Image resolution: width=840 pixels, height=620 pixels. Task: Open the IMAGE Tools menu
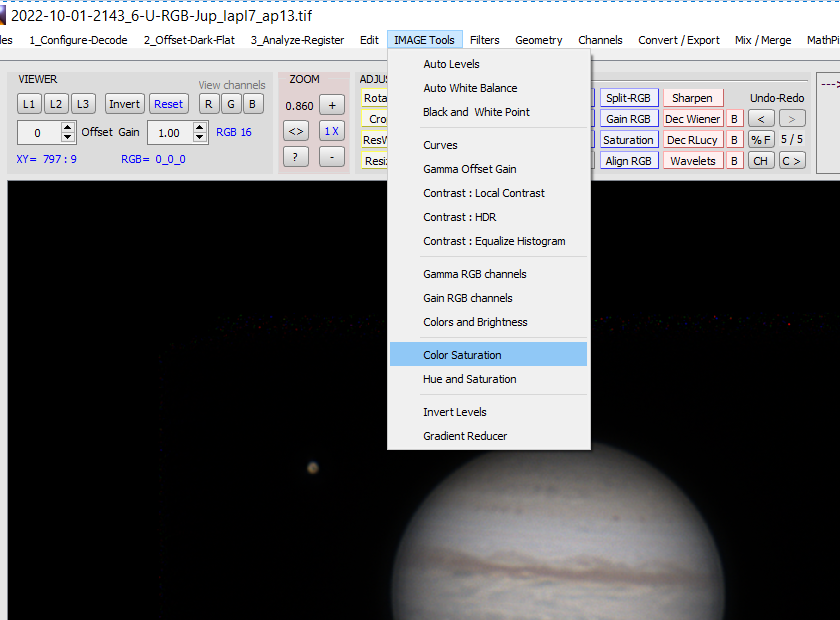coord(424,40)
